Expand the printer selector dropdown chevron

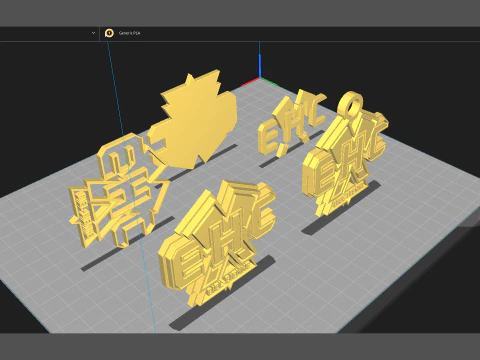(x=93, y=33)
